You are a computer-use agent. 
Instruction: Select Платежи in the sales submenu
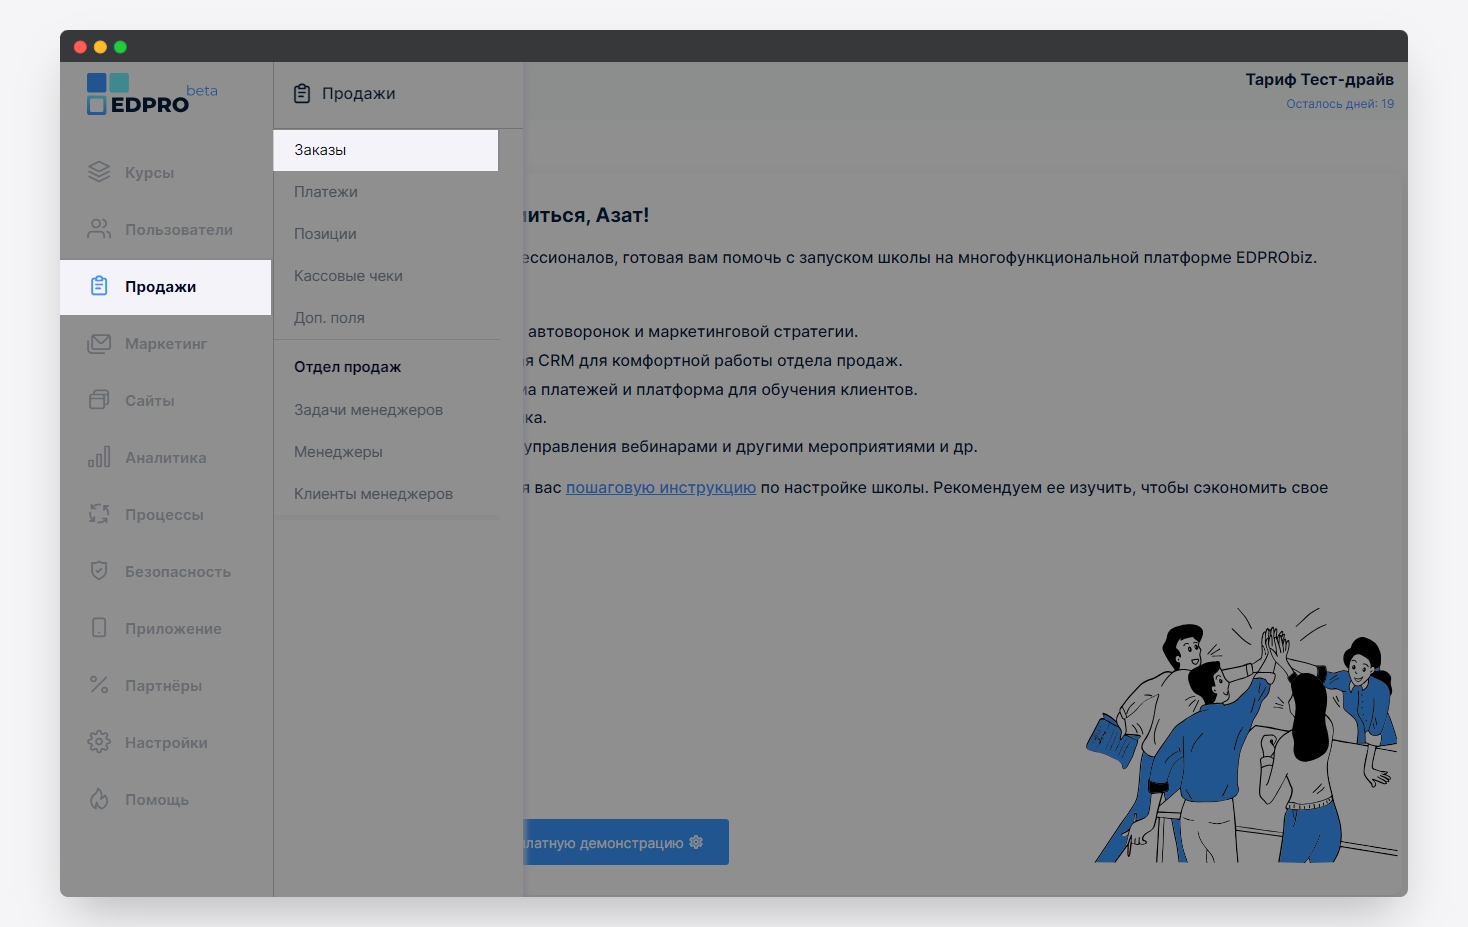(326, 192)
